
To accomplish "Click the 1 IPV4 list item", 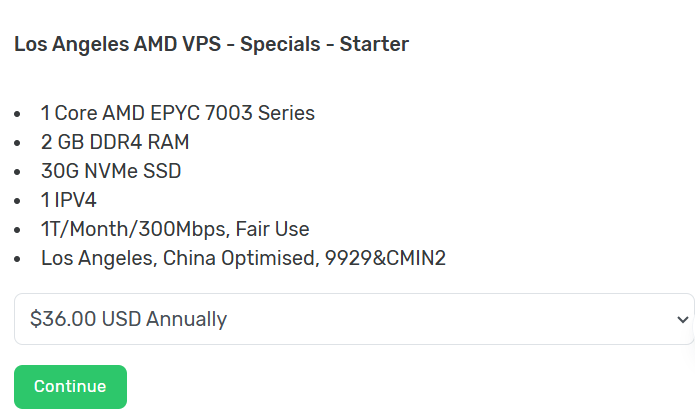I will pyautogui.click(x=68, y=200).
